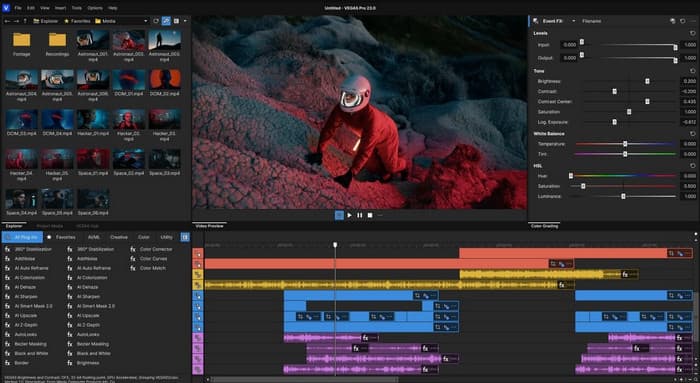
Task: Toggle the blue highlighted auto preview button
Action: 166,21
